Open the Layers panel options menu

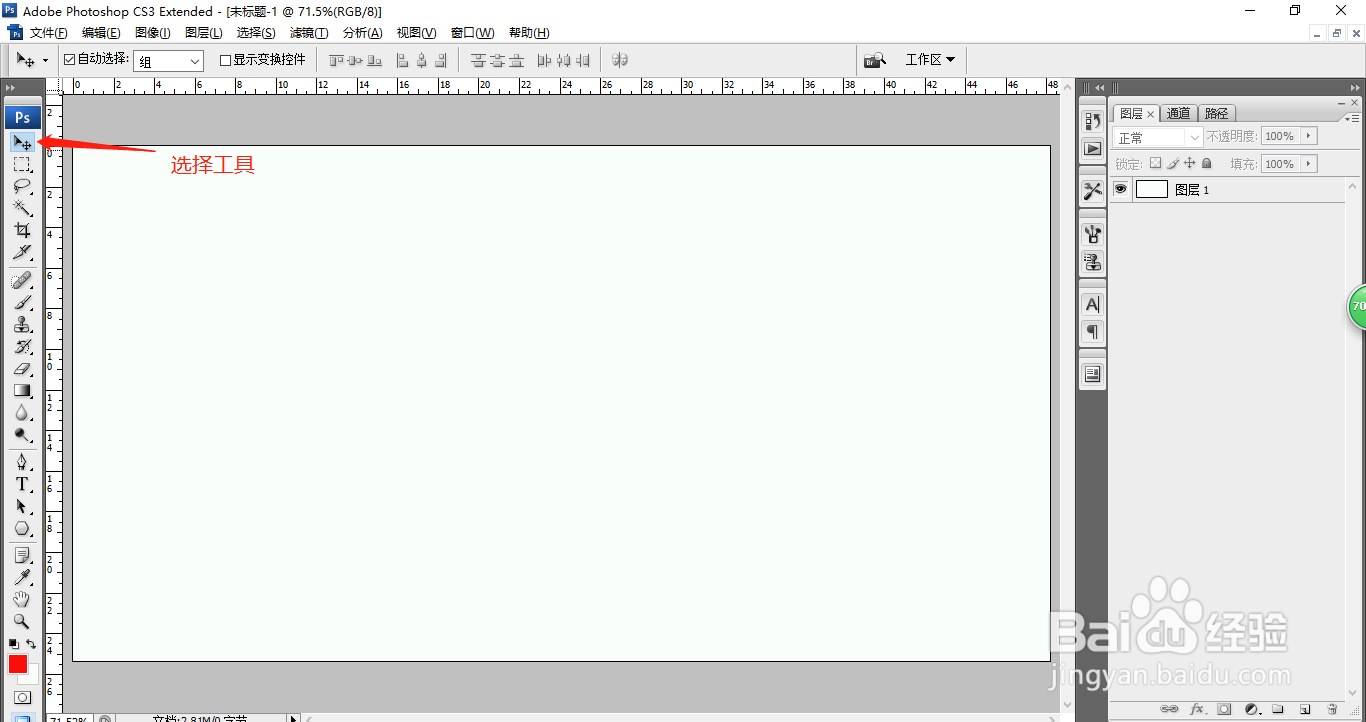(1353, 118)
